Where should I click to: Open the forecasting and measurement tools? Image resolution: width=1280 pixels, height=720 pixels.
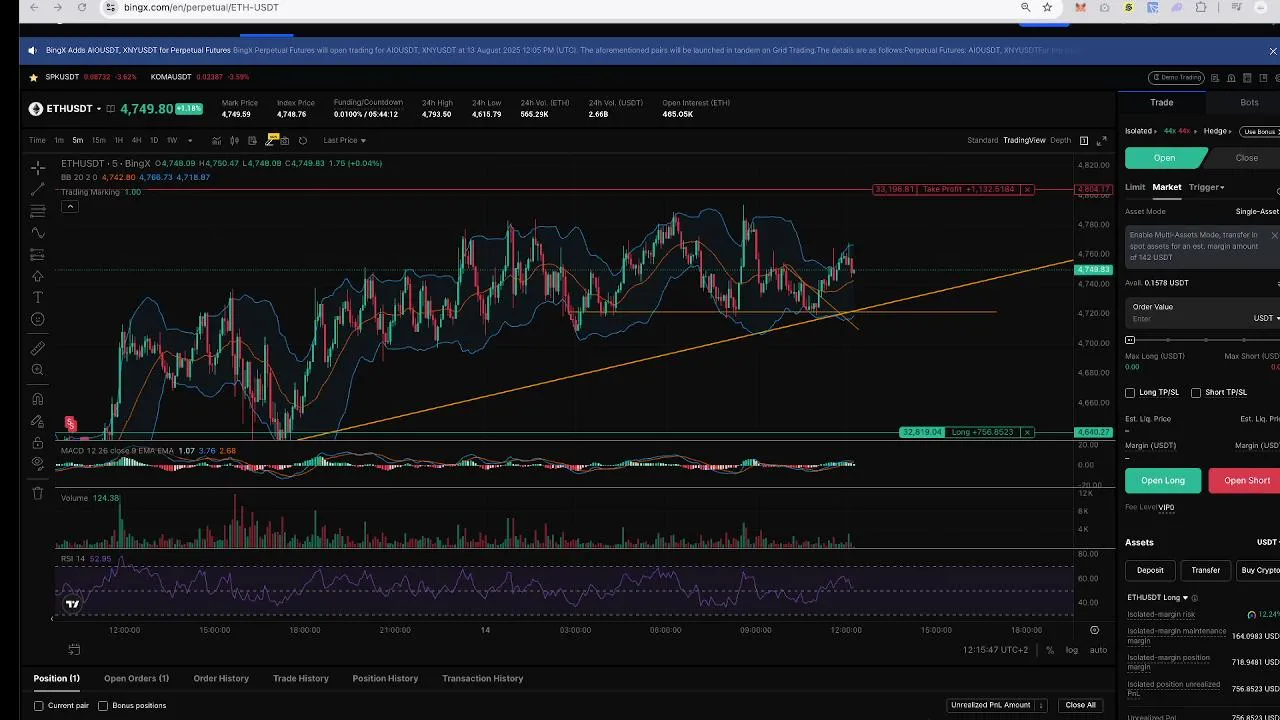pos(37,254)
